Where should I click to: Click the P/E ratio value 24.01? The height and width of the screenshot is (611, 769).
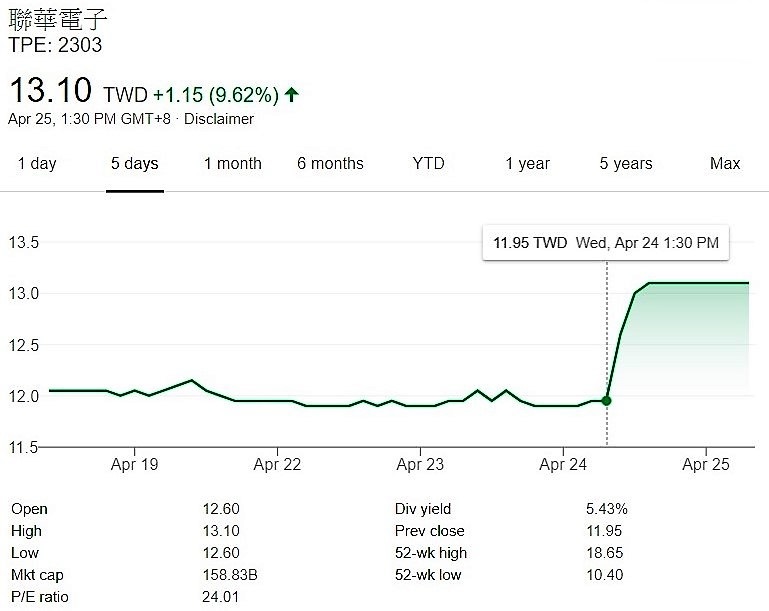(221, 597)
